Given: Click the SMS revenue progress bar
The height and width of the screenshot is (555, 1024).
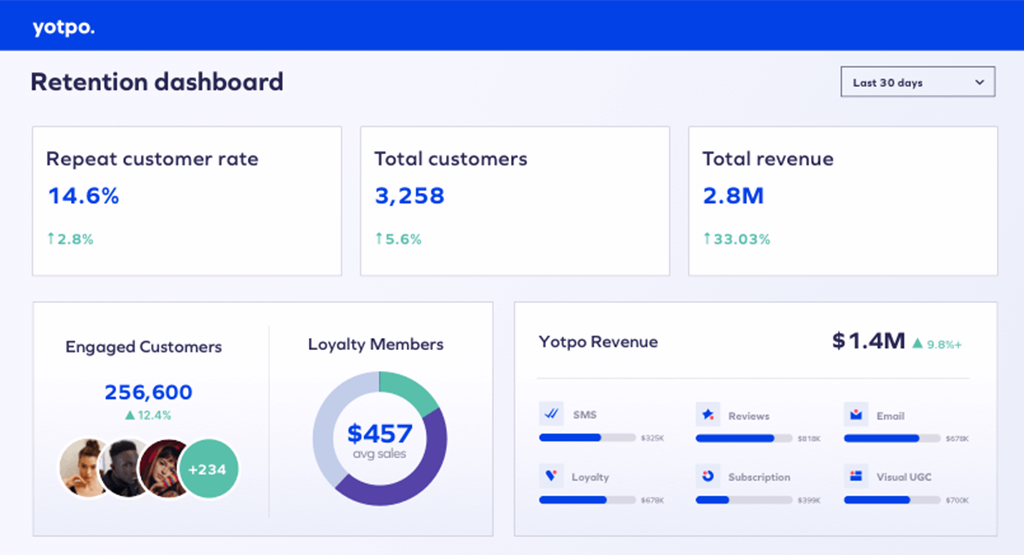Looking at the screenshot, I should click(x=587, y=437).
